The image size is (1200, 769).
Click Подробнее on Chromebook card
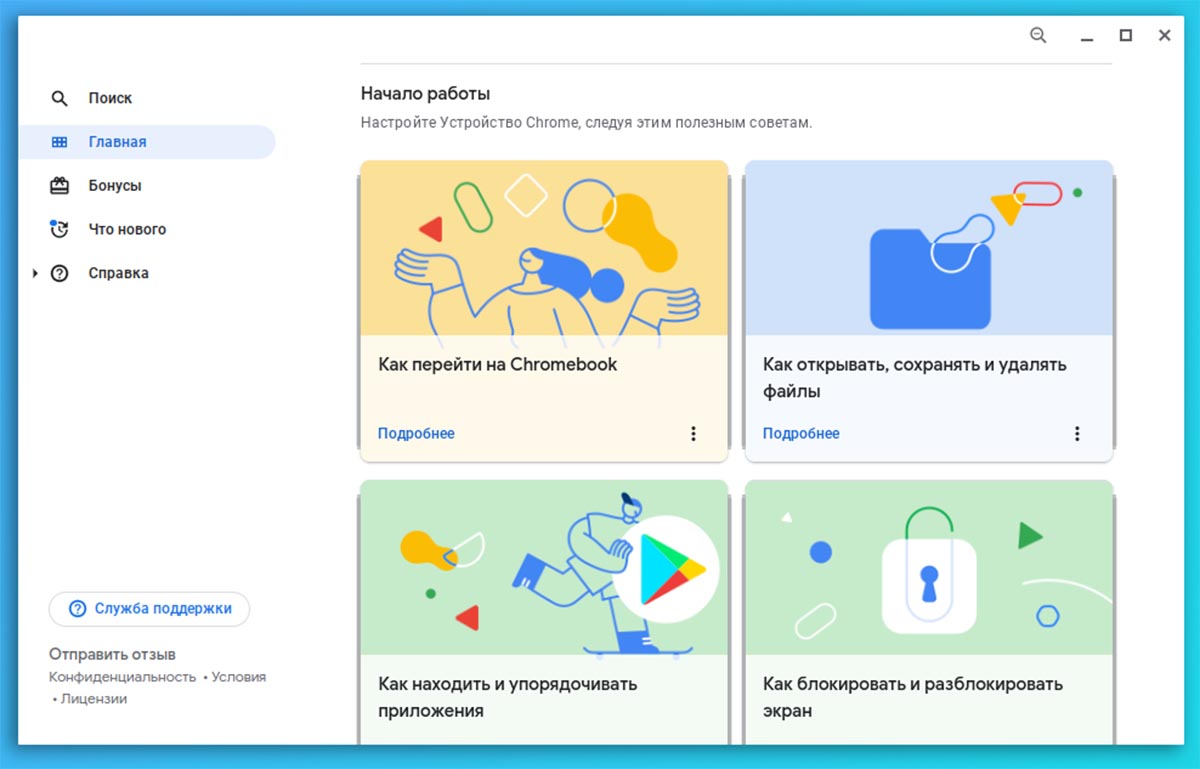point(416,433)
